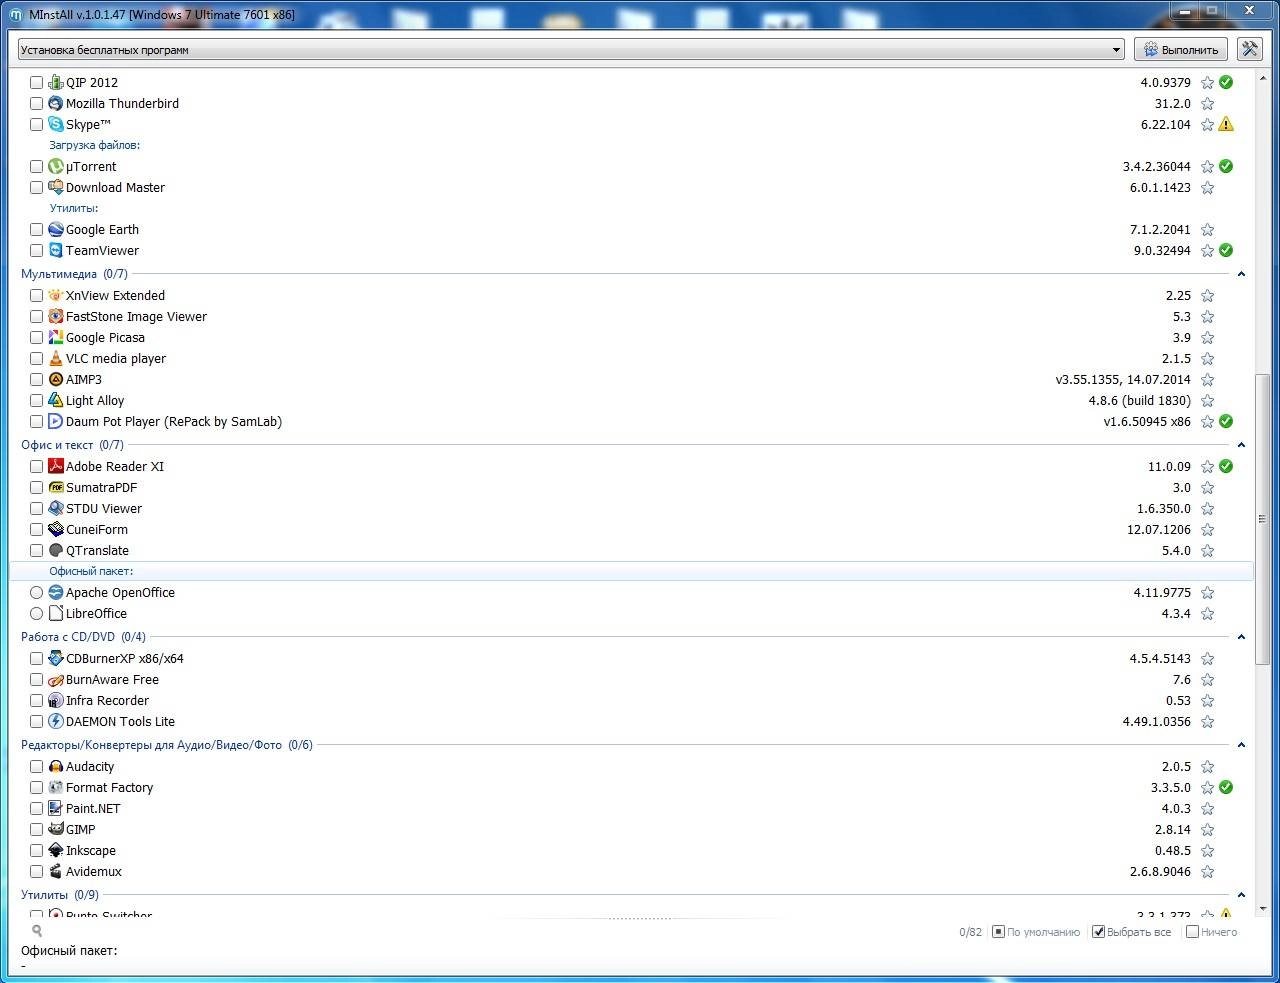The image size is (1280, 983).
Task: Click the 'Загрузка файлов:' subheading
Action: [x=94, y=145]
